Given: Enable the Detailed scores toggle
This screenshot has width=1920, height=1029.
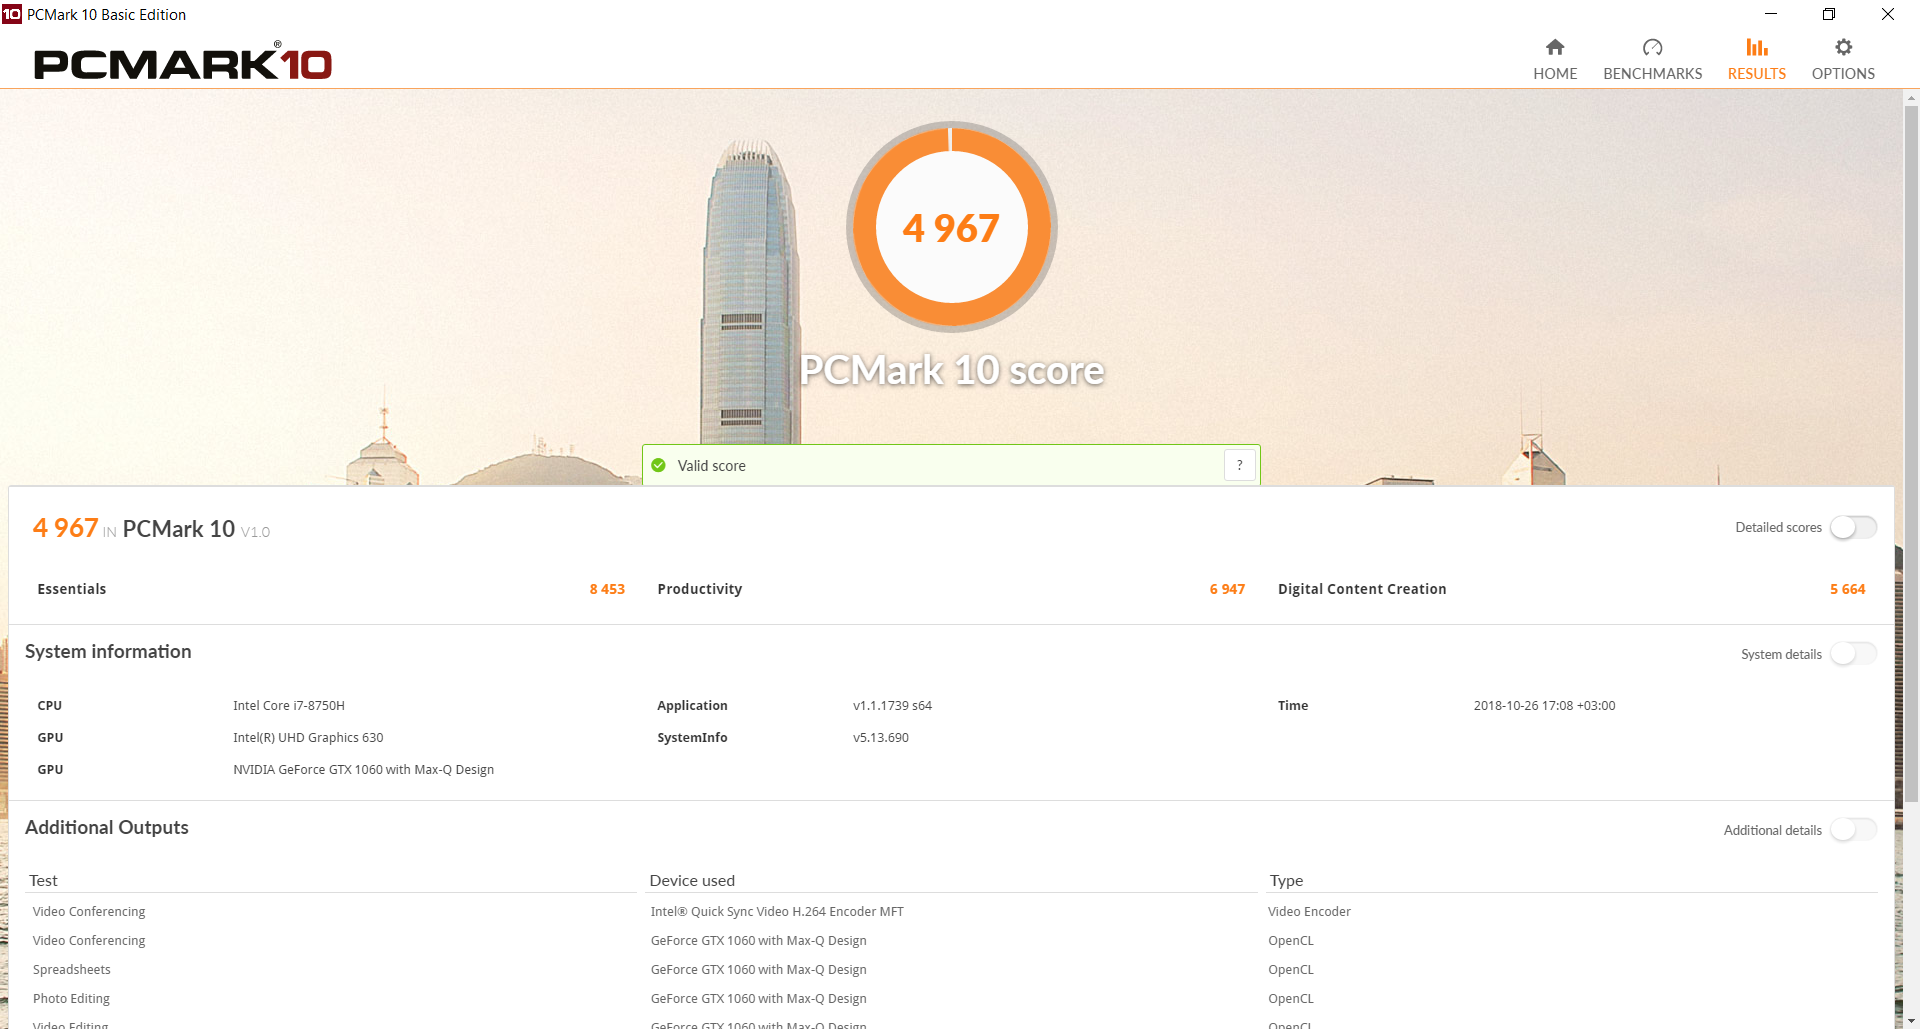Looking at the screenshot, I should (1853, 527).
